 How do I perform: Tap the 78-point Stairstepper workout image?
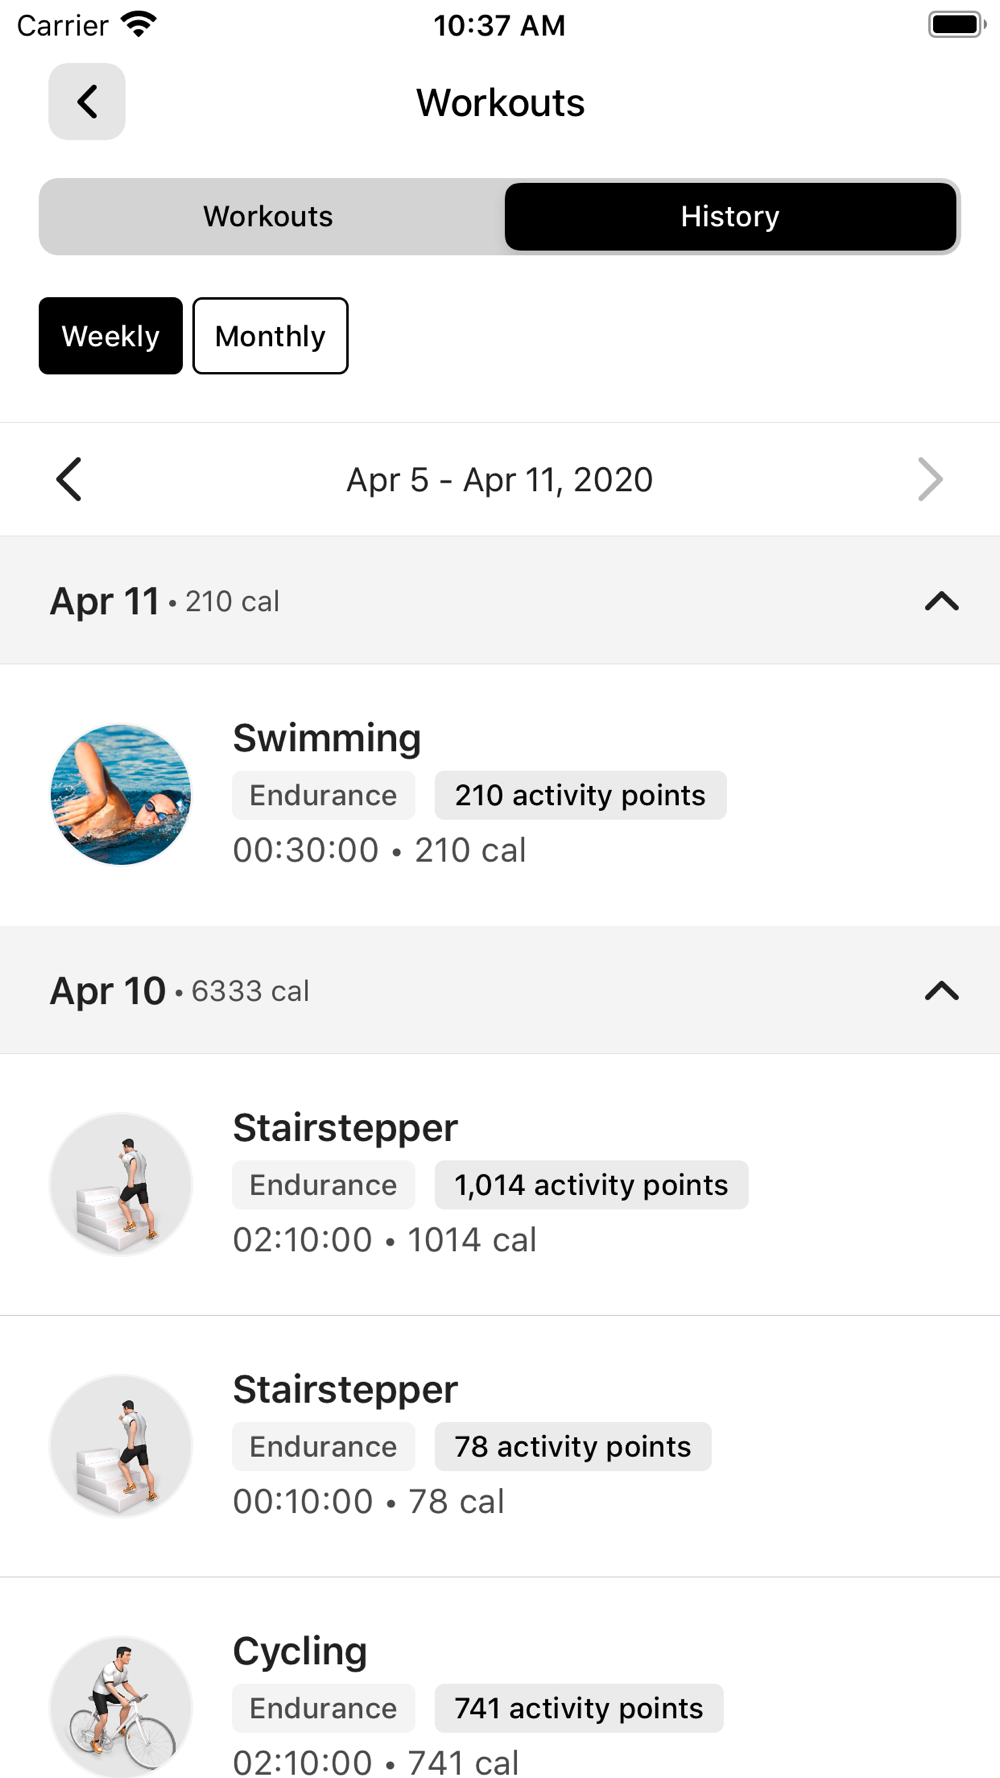pos(121,1446)
